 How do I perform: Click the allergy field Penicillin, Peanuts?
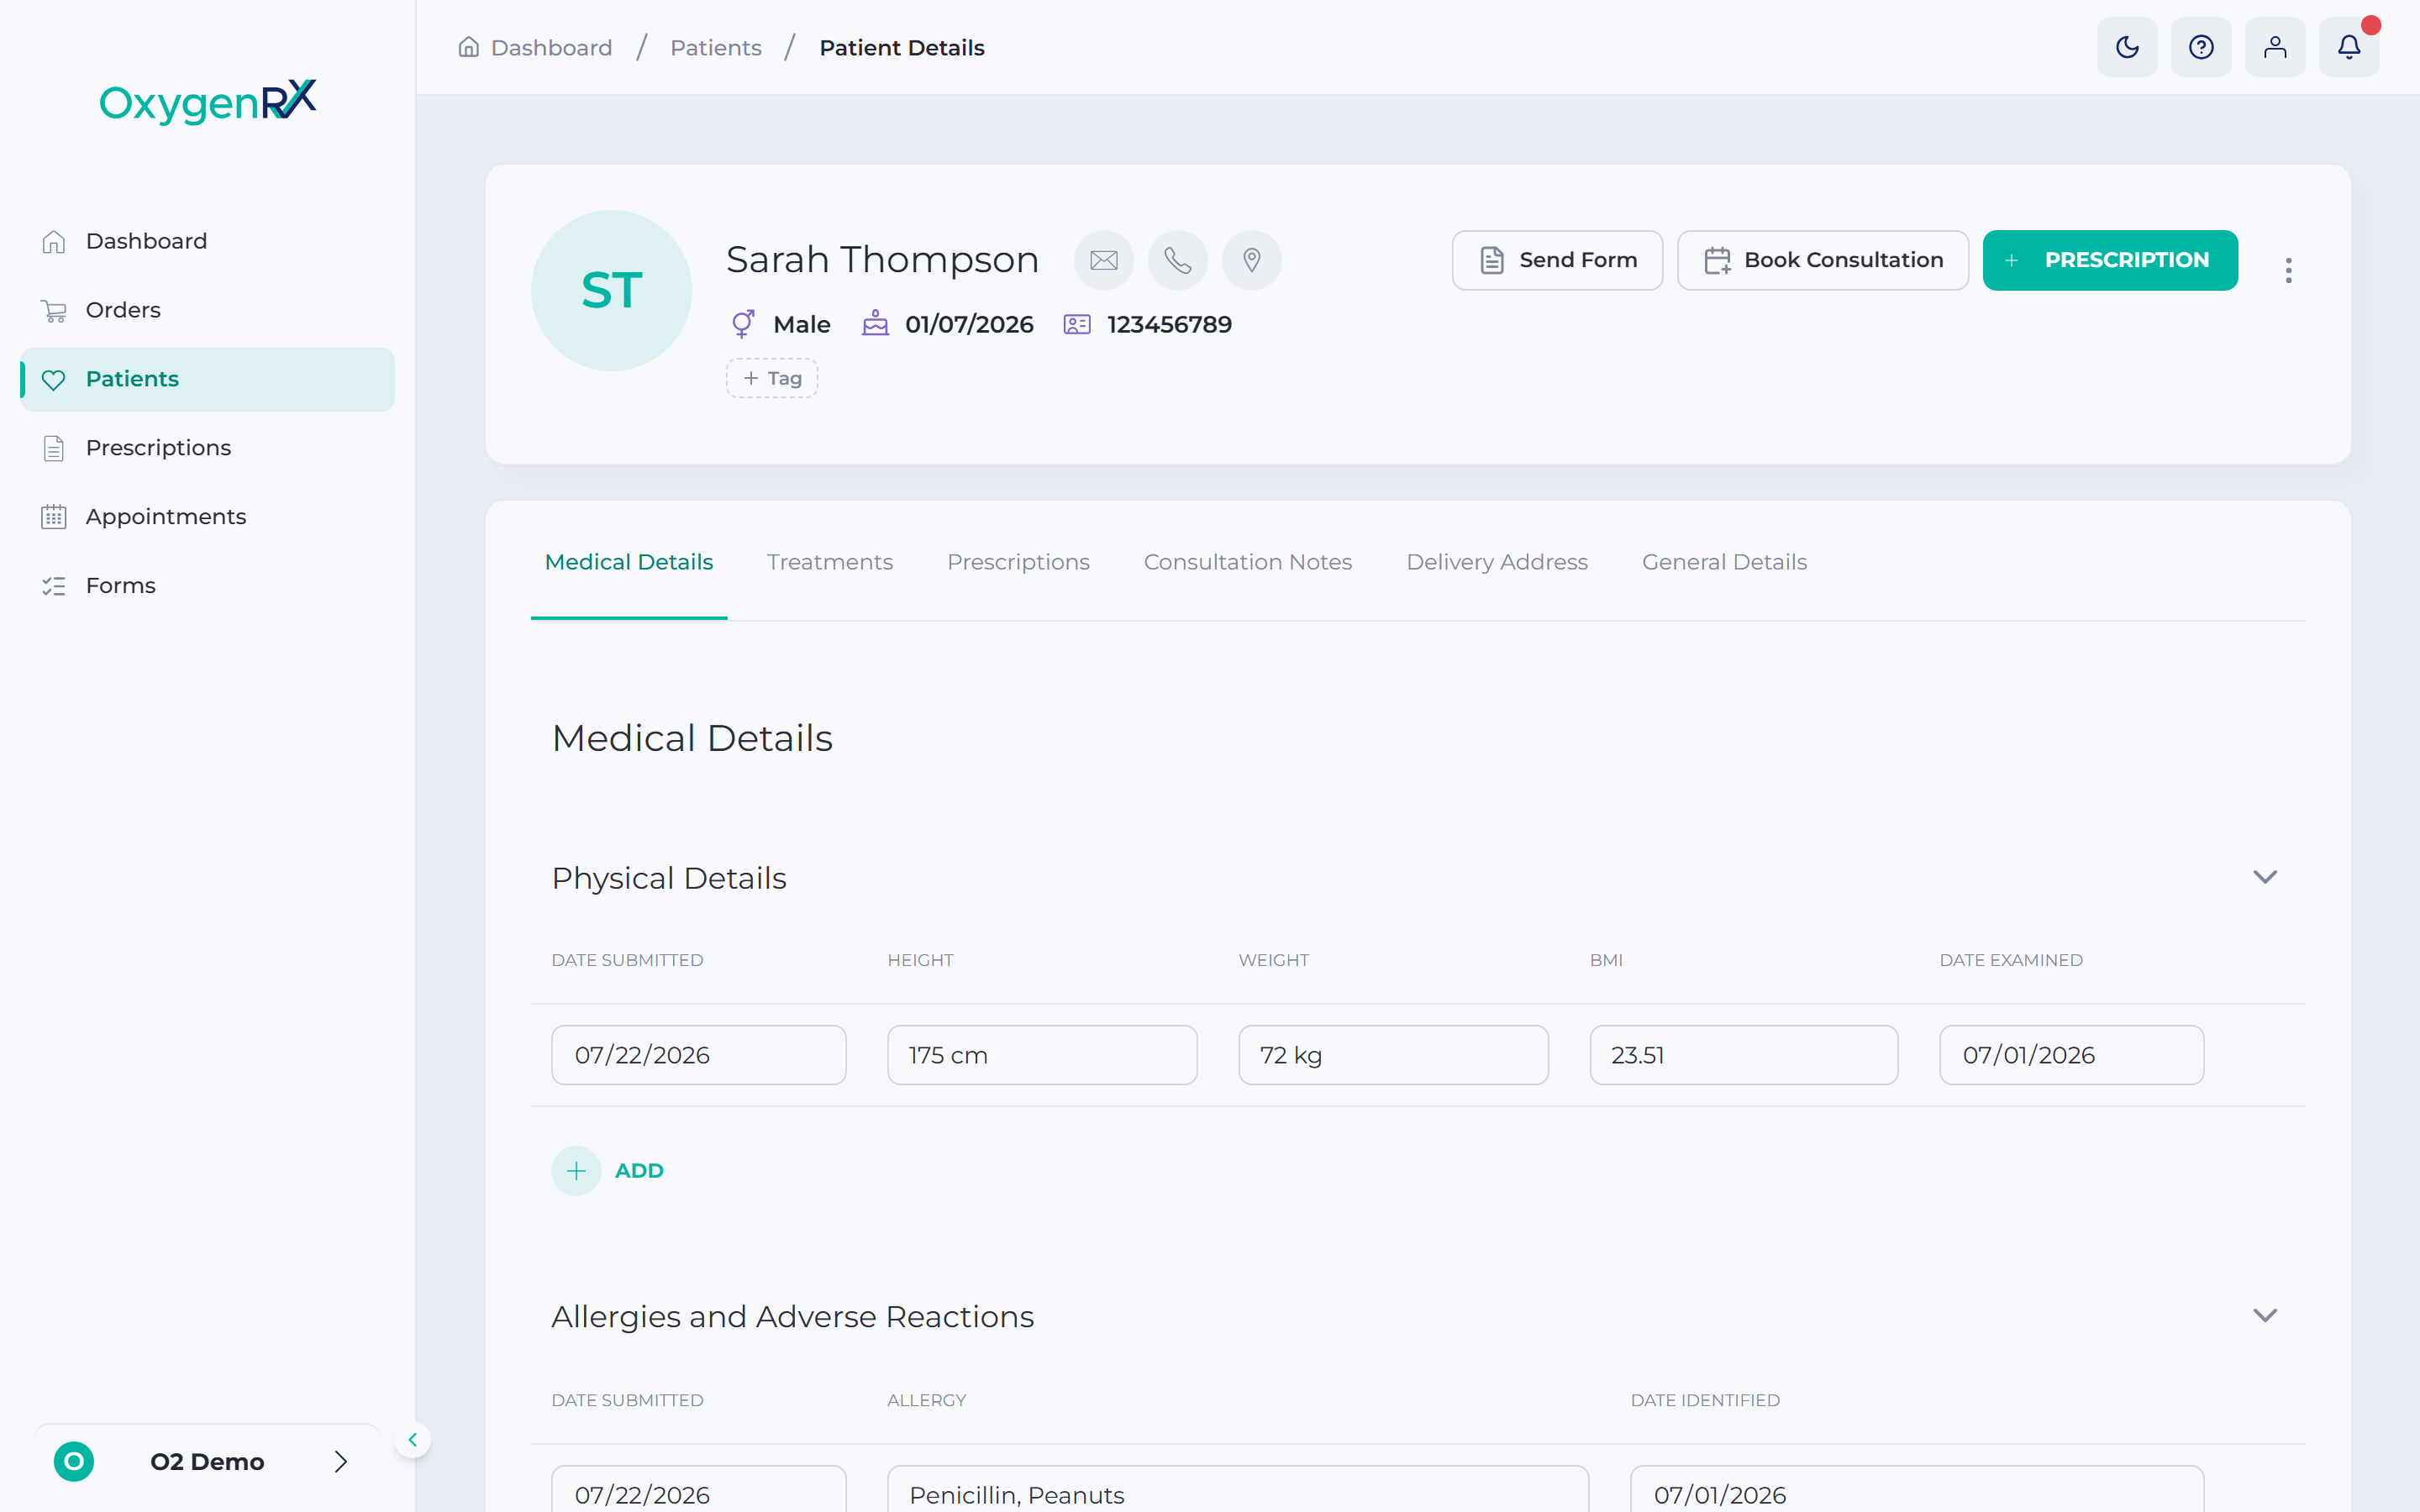click(x=1238, y=1490)
